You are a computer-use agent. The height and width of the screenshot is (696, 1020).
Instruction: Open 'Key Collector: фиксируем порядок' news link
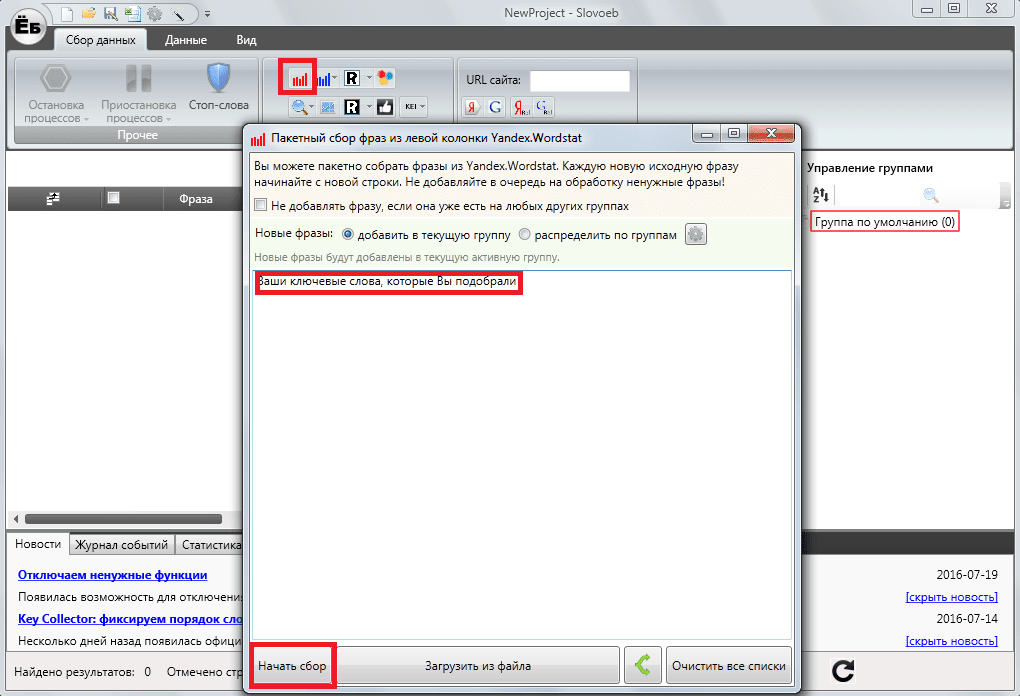(129, 619)
